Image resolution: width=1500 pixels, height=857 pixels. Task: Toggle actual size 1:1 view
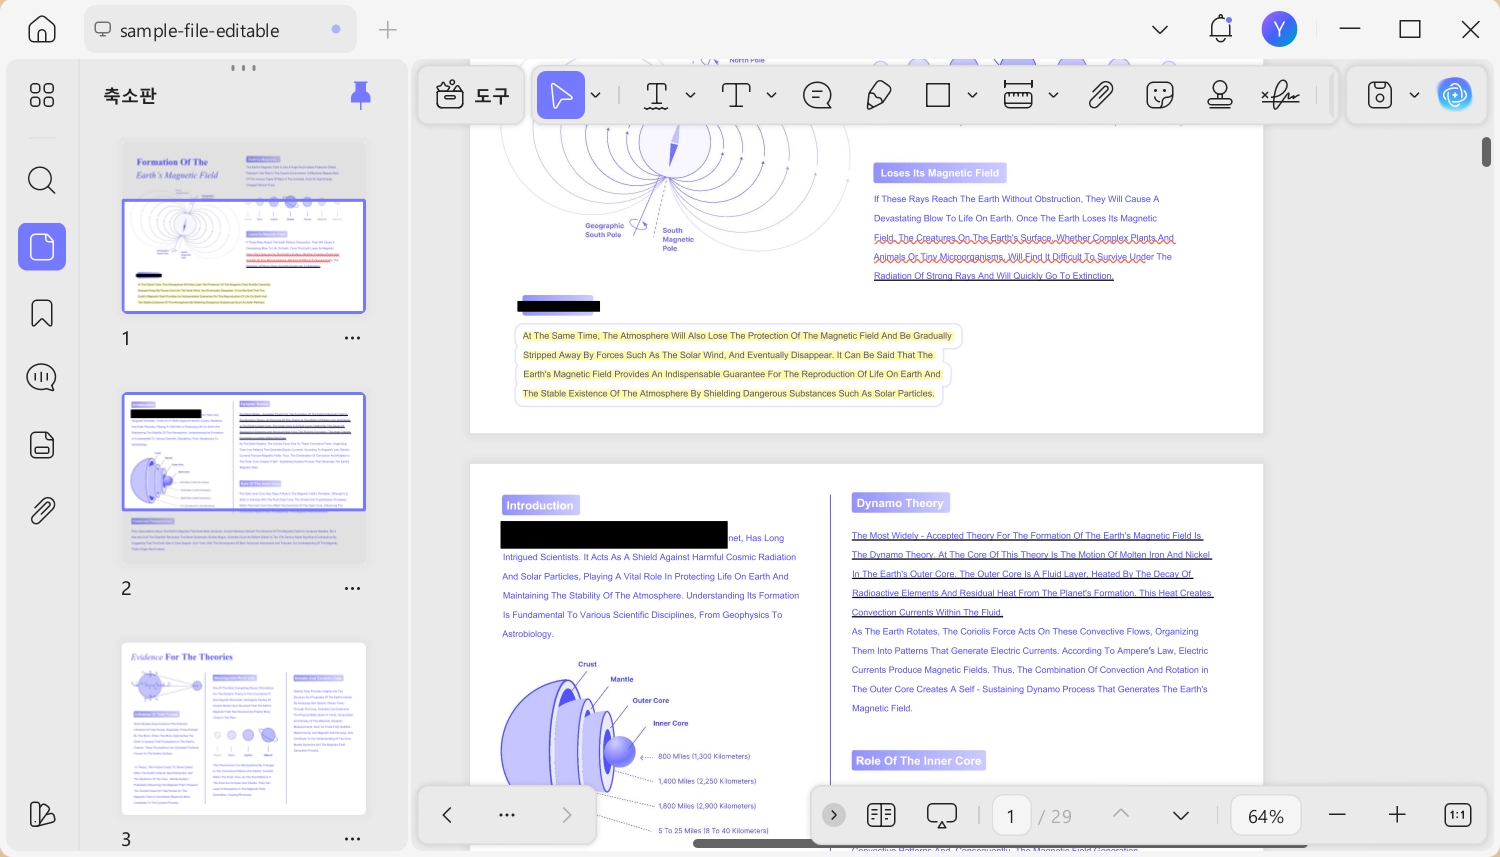tap(1458, 815)
